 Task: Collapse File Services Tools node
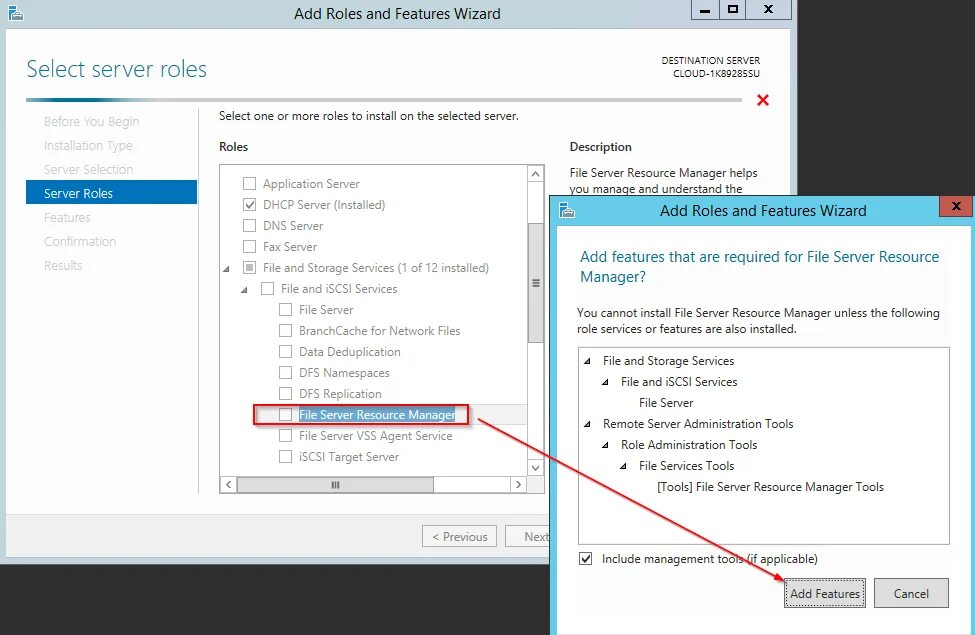click(623, 466)
